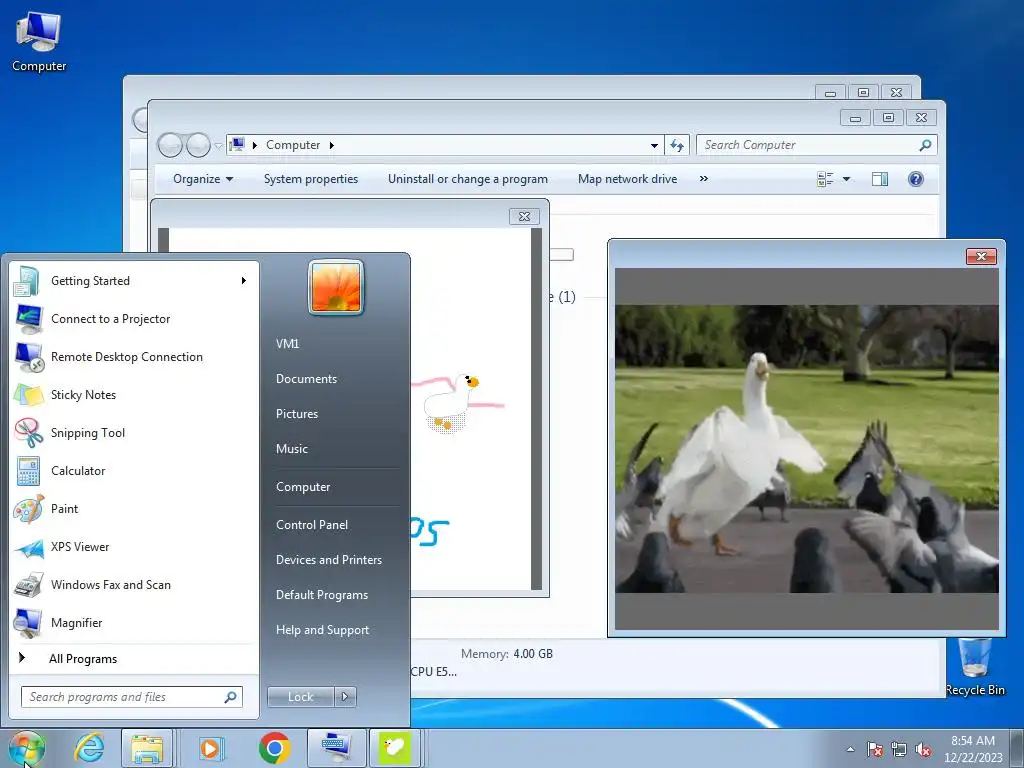
Task: Click System properties in Explorer toolbar
Action: (311, 179)
